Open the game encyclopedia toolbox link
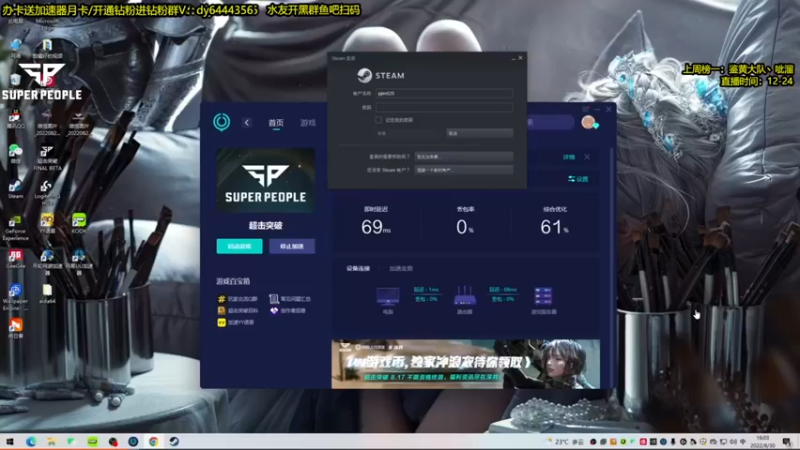The width and height of the screenshot is (800, 450). tap(238, 311)
